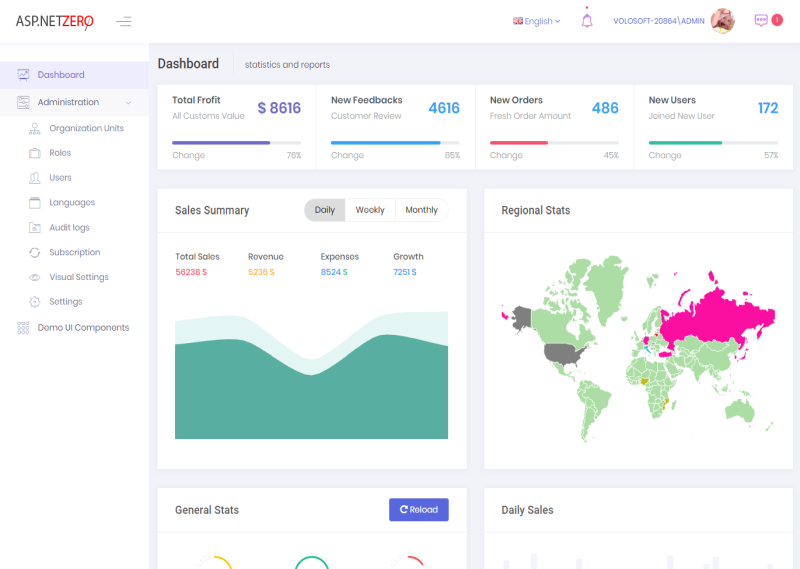This screenshot has height=569, width=800.
Task: Click the Subscription refresh icon
Action: 35,253
